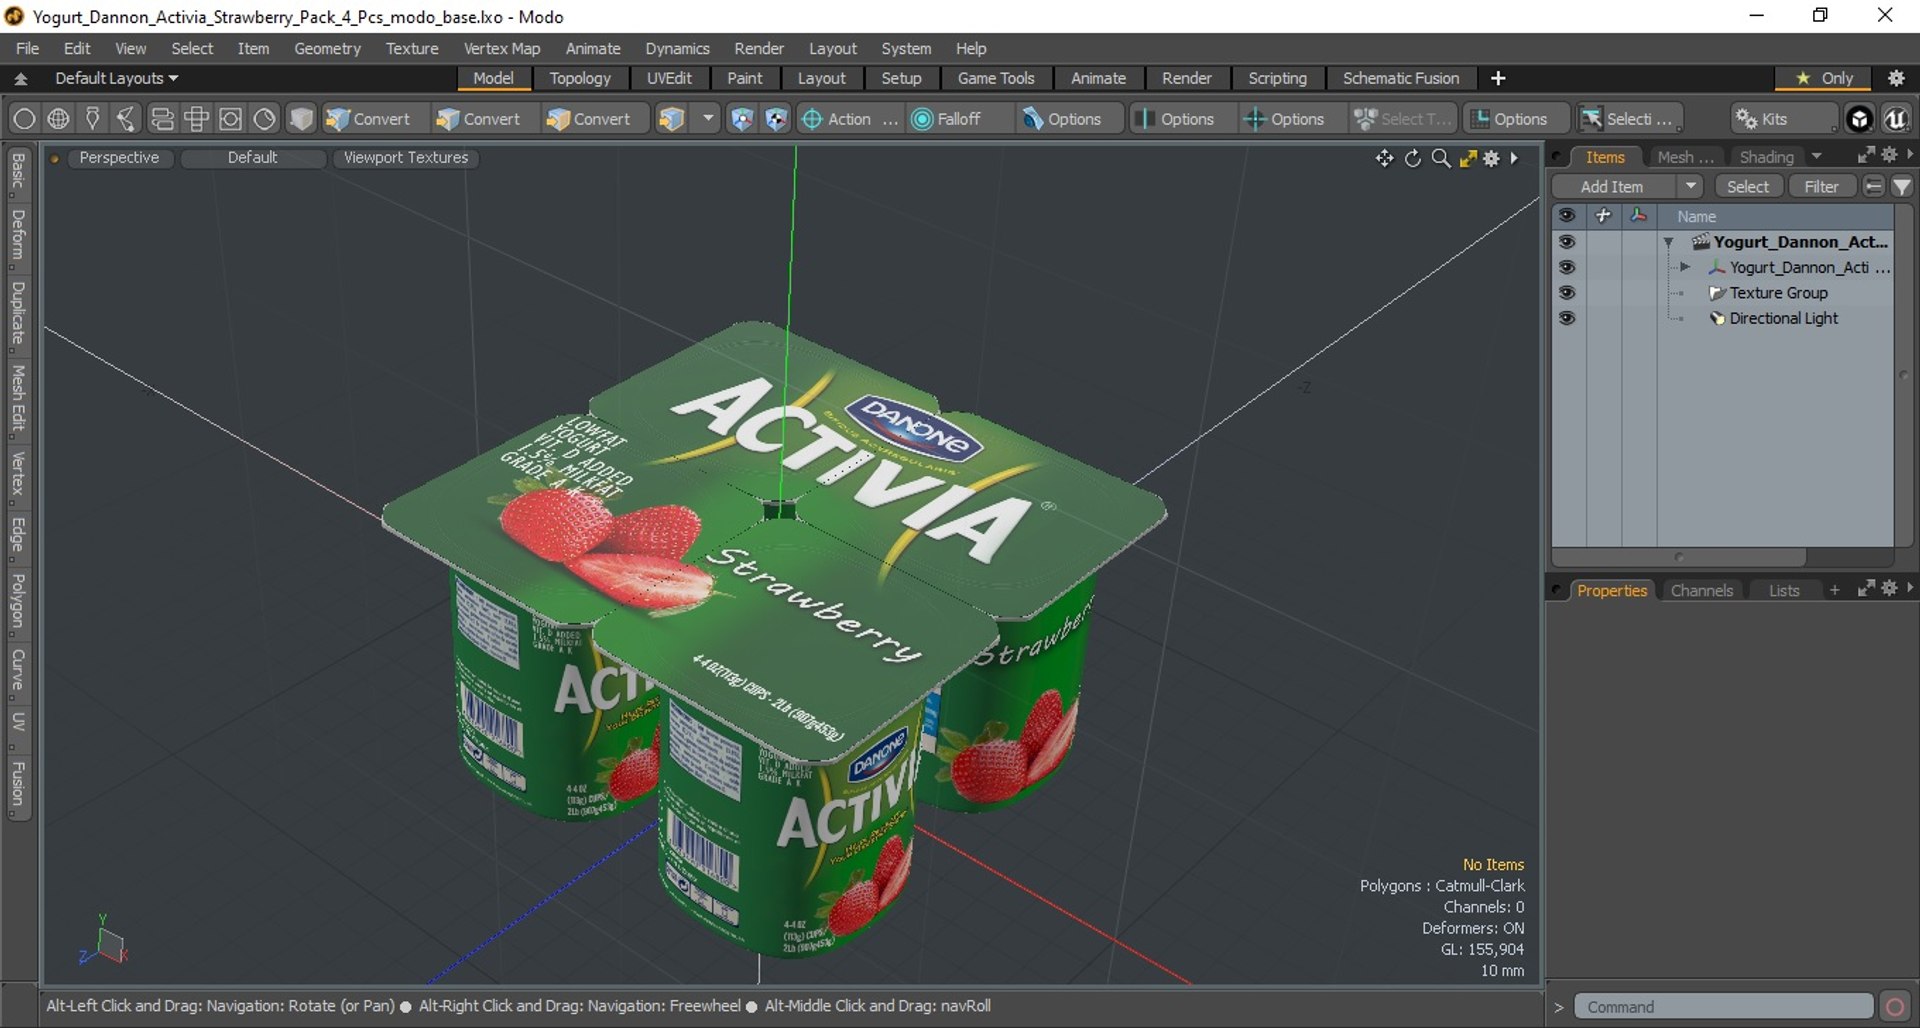
Task: Collapse the Yogurt_Dannon_Act scene tree
Action: click(x=1668, y=242)
